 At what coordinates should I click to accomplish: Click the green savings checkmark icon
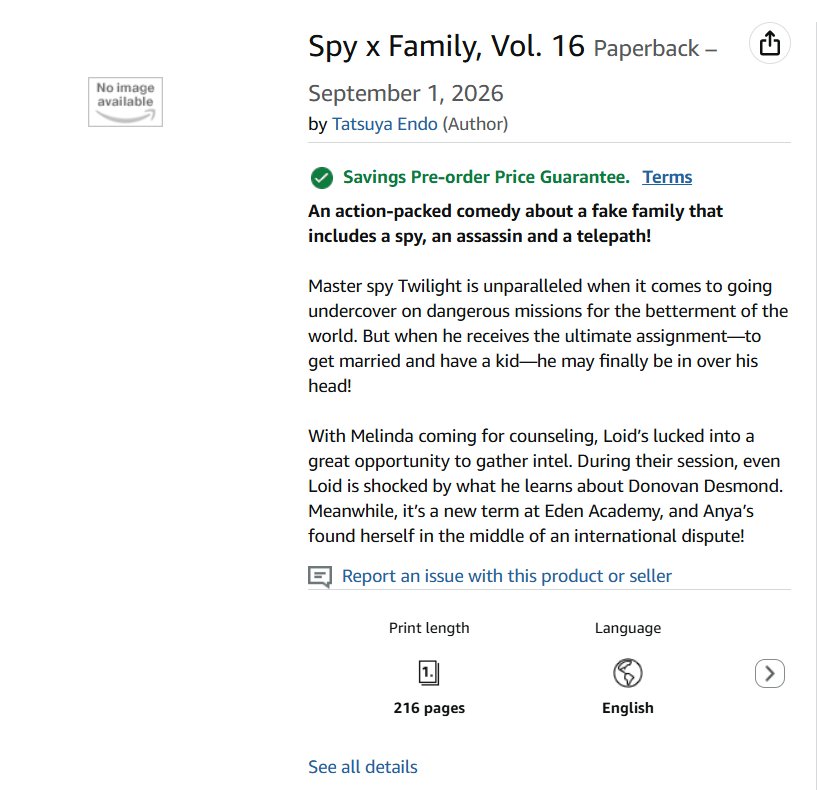[321, 178]
